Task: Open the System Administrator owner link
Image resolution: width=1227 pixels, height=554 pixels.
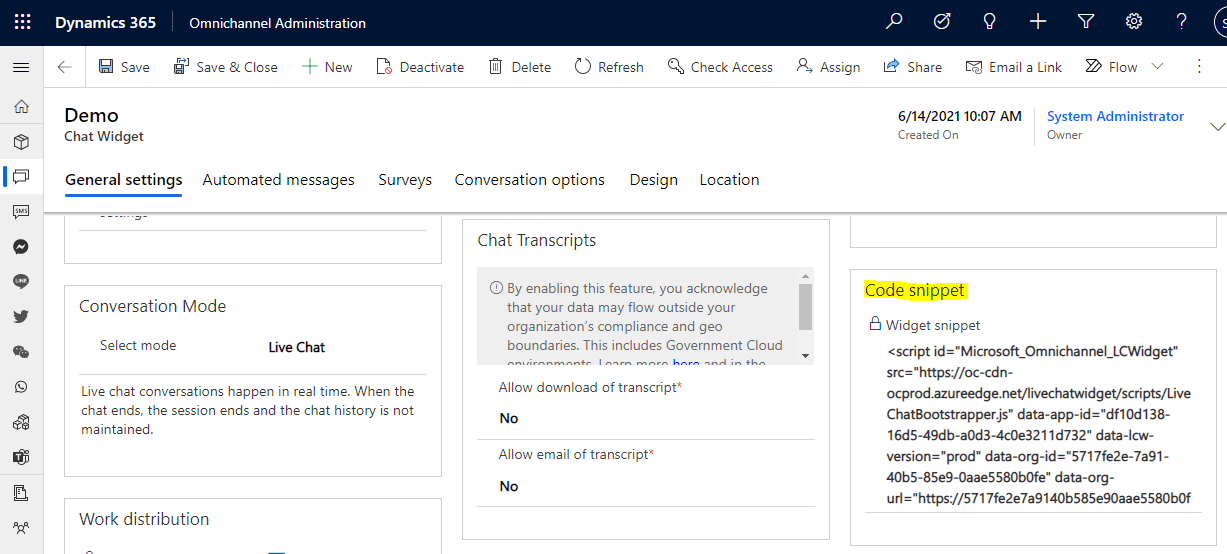Action: click(x=1115, y=117)
